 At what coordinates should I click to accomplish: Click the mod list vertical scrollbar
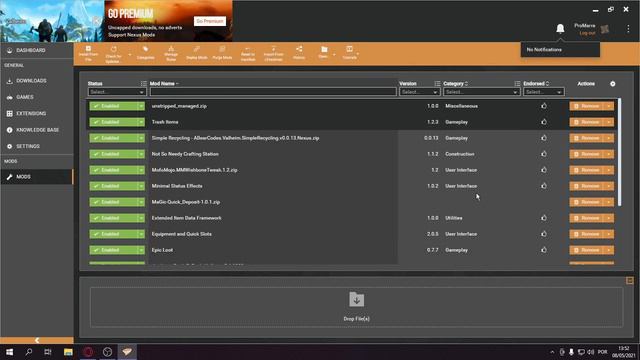[620, 152]
